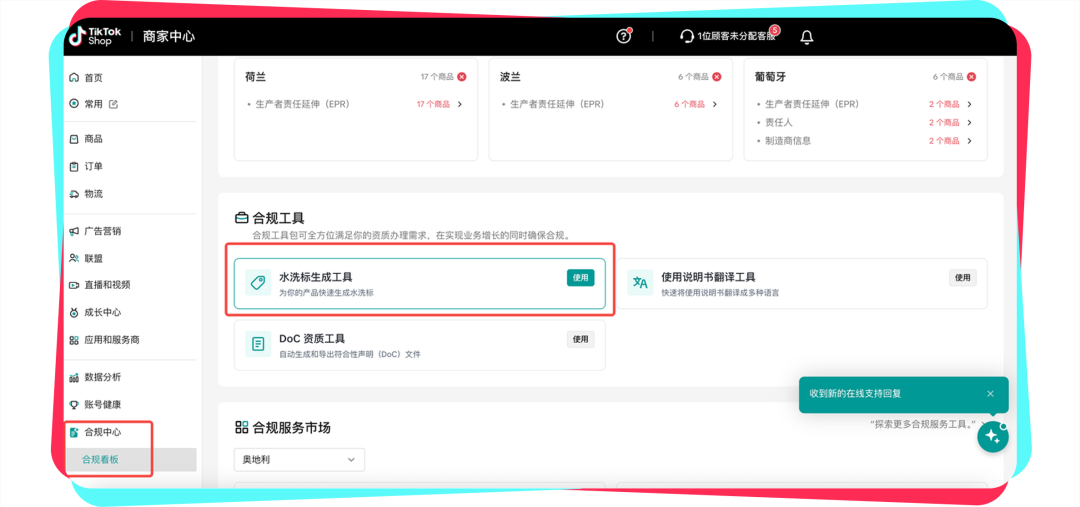
Task: Click the customer service headset icon
Action: 687,37
